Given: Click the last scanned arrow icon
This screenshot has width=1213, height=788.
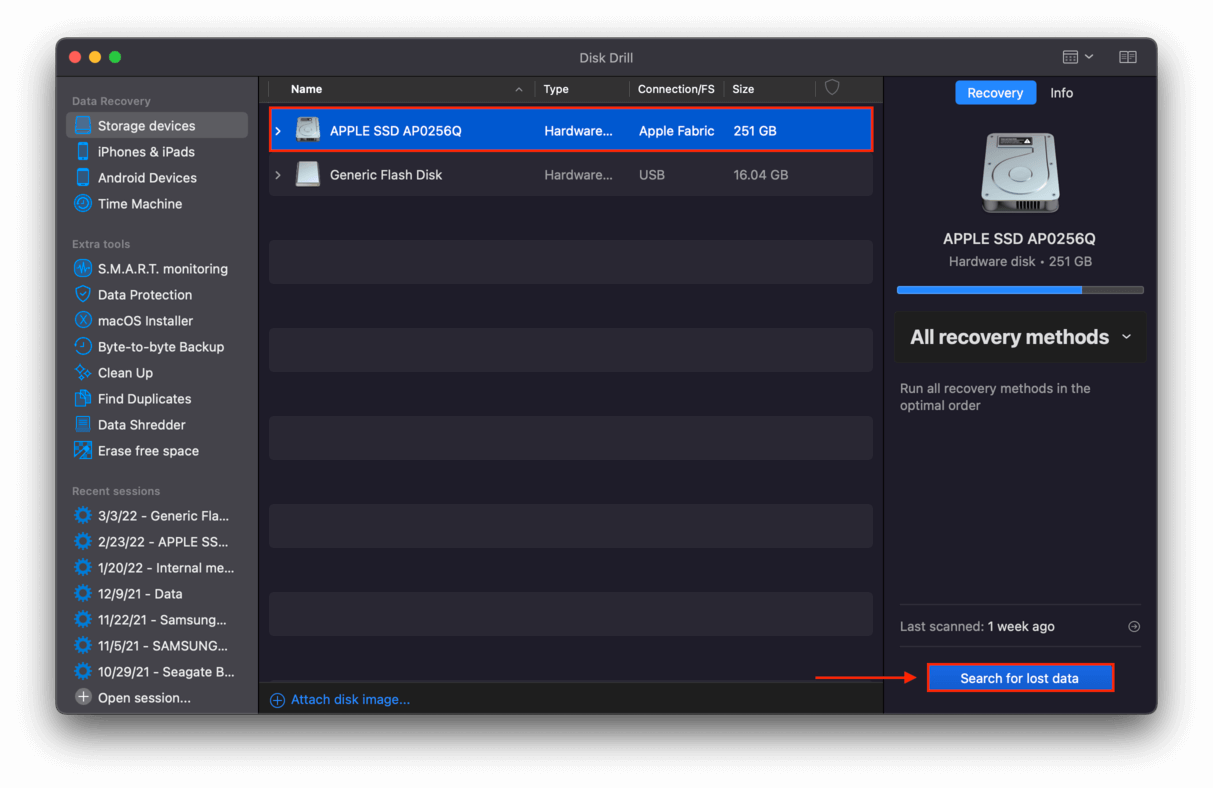Looking at the screenshot, I should (x=1134, y=627).
